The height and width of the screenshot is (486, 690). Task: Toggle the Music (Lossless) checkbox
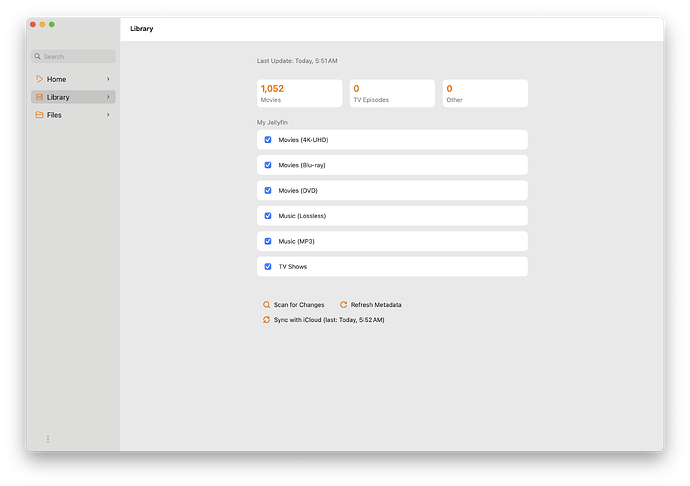coord(268,216)
